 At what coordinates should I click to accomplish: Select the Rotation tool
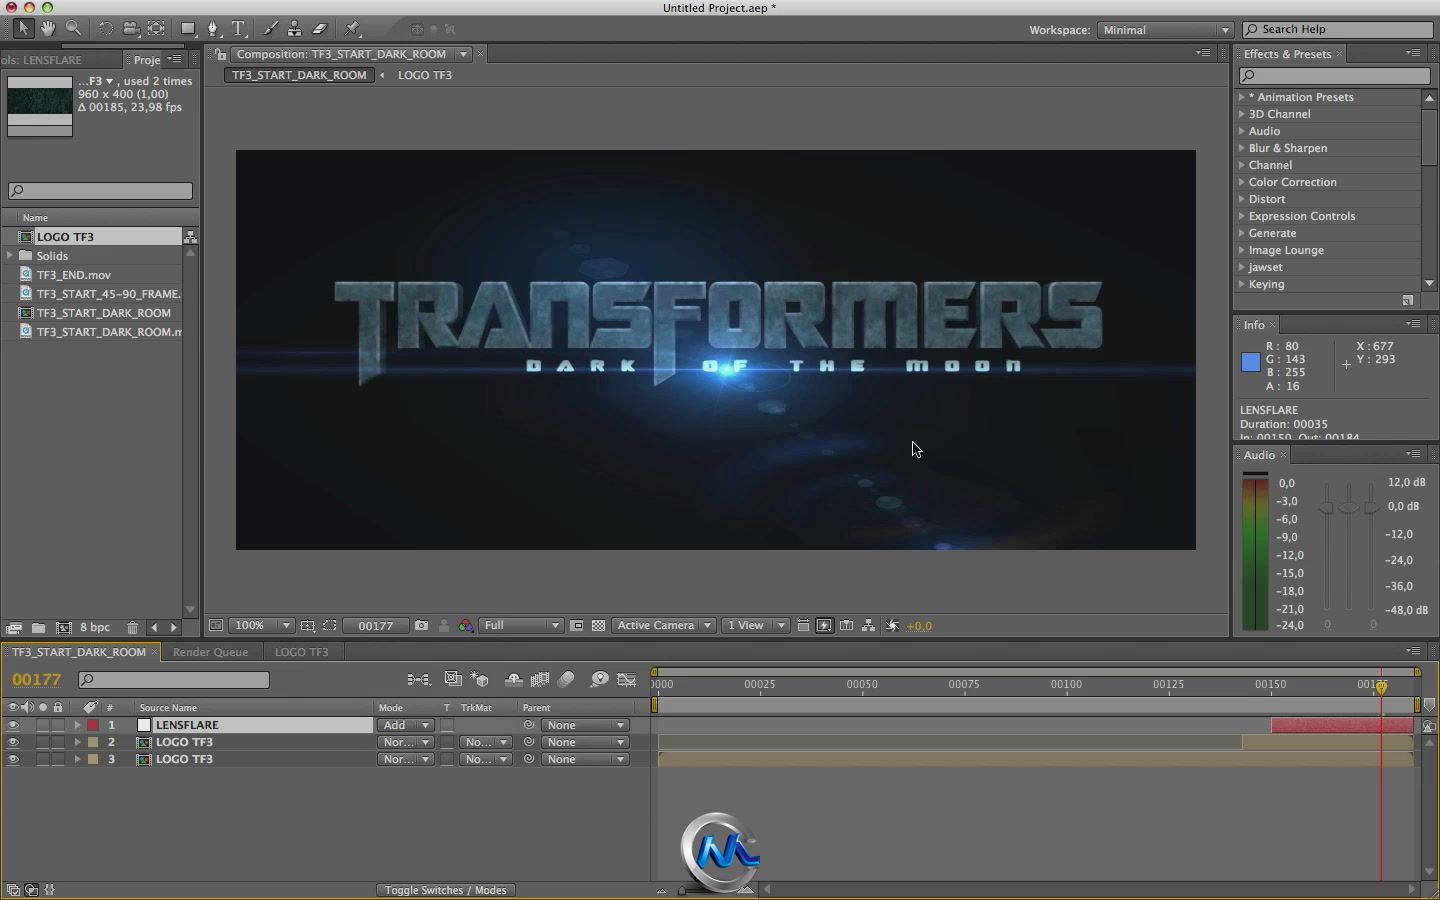tap(105, 29)
